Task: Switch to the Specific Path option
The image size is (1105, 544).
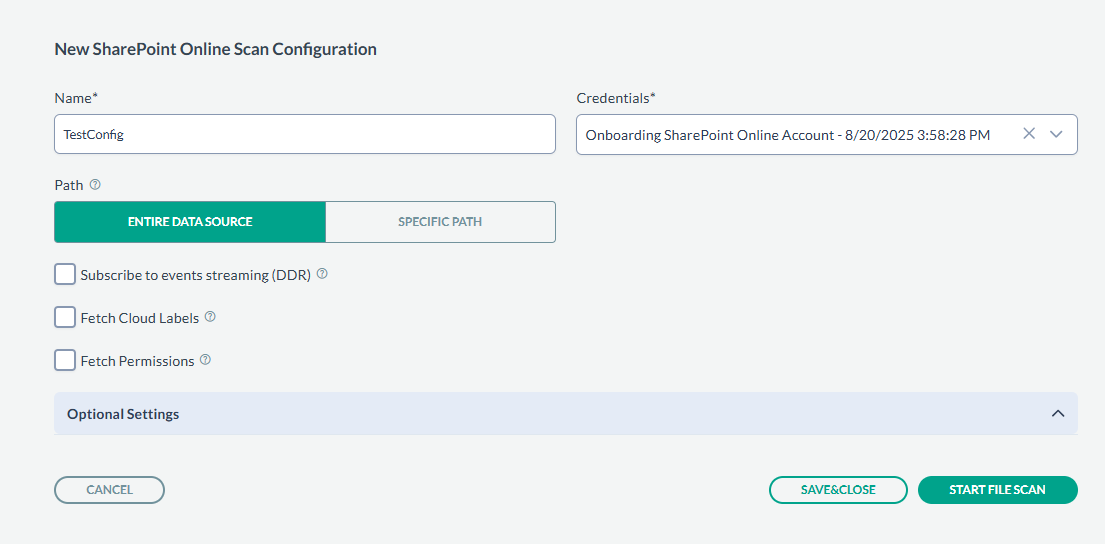Action: click(x=440, y=222)
